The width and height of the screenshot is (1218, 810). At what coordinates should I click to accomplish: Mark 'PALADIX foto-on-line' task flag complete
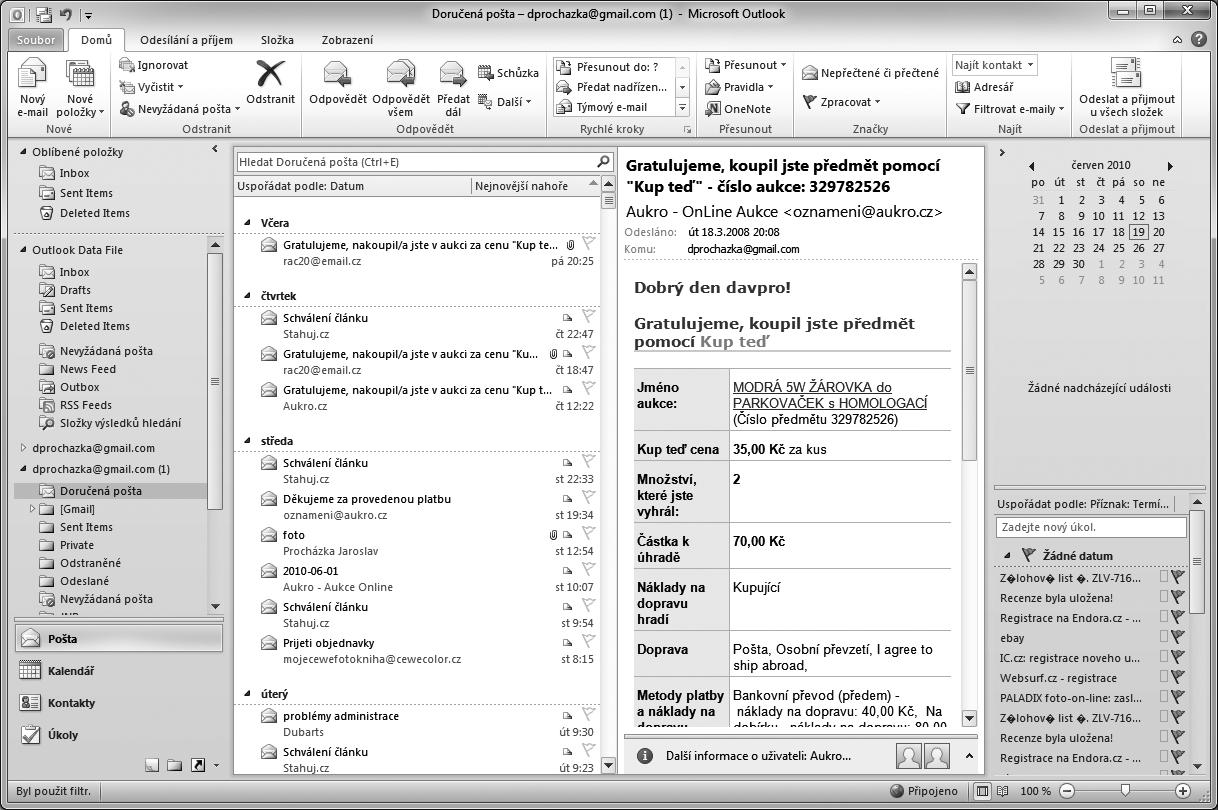click(1178, 697)
